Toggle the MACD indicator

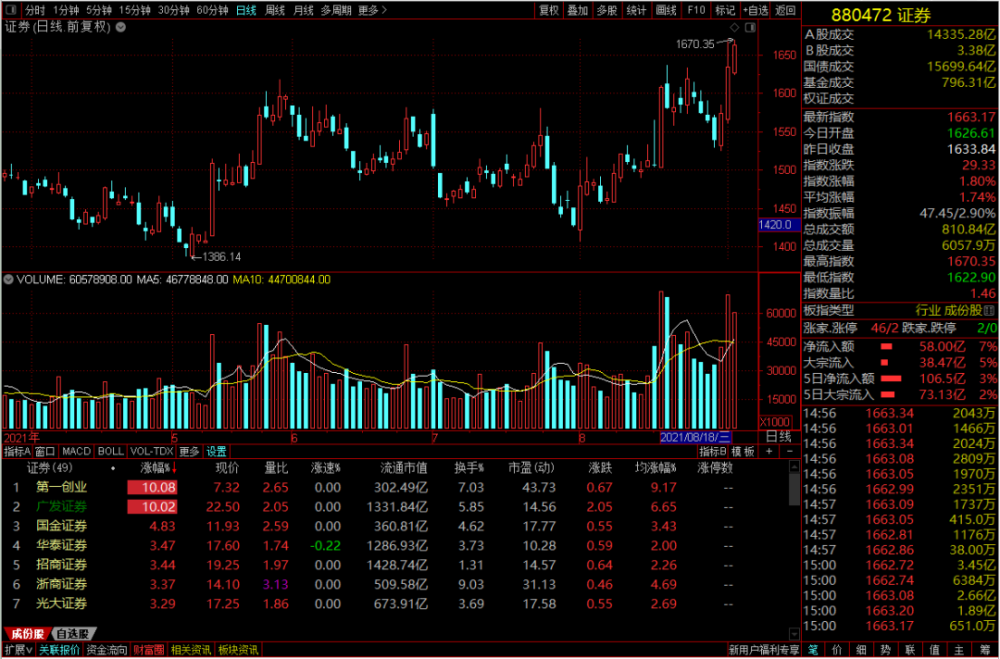coord(78,451)
